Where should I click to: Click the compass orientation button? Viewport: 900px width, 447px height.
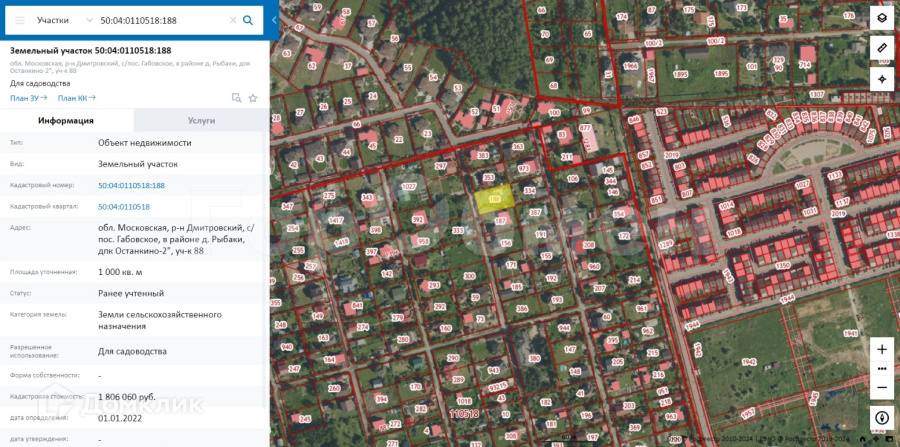point(882,418)
